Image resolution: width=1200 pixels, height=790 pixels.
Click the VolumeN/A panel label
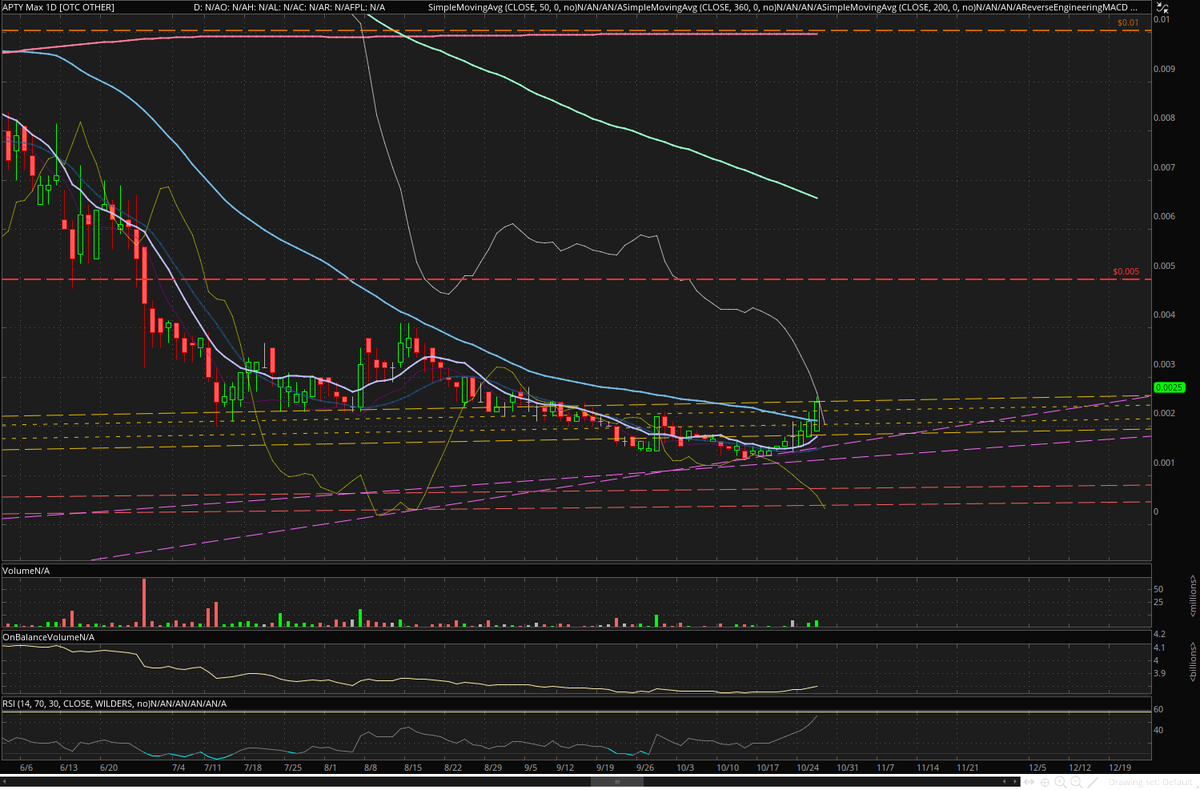click(28, 571)
